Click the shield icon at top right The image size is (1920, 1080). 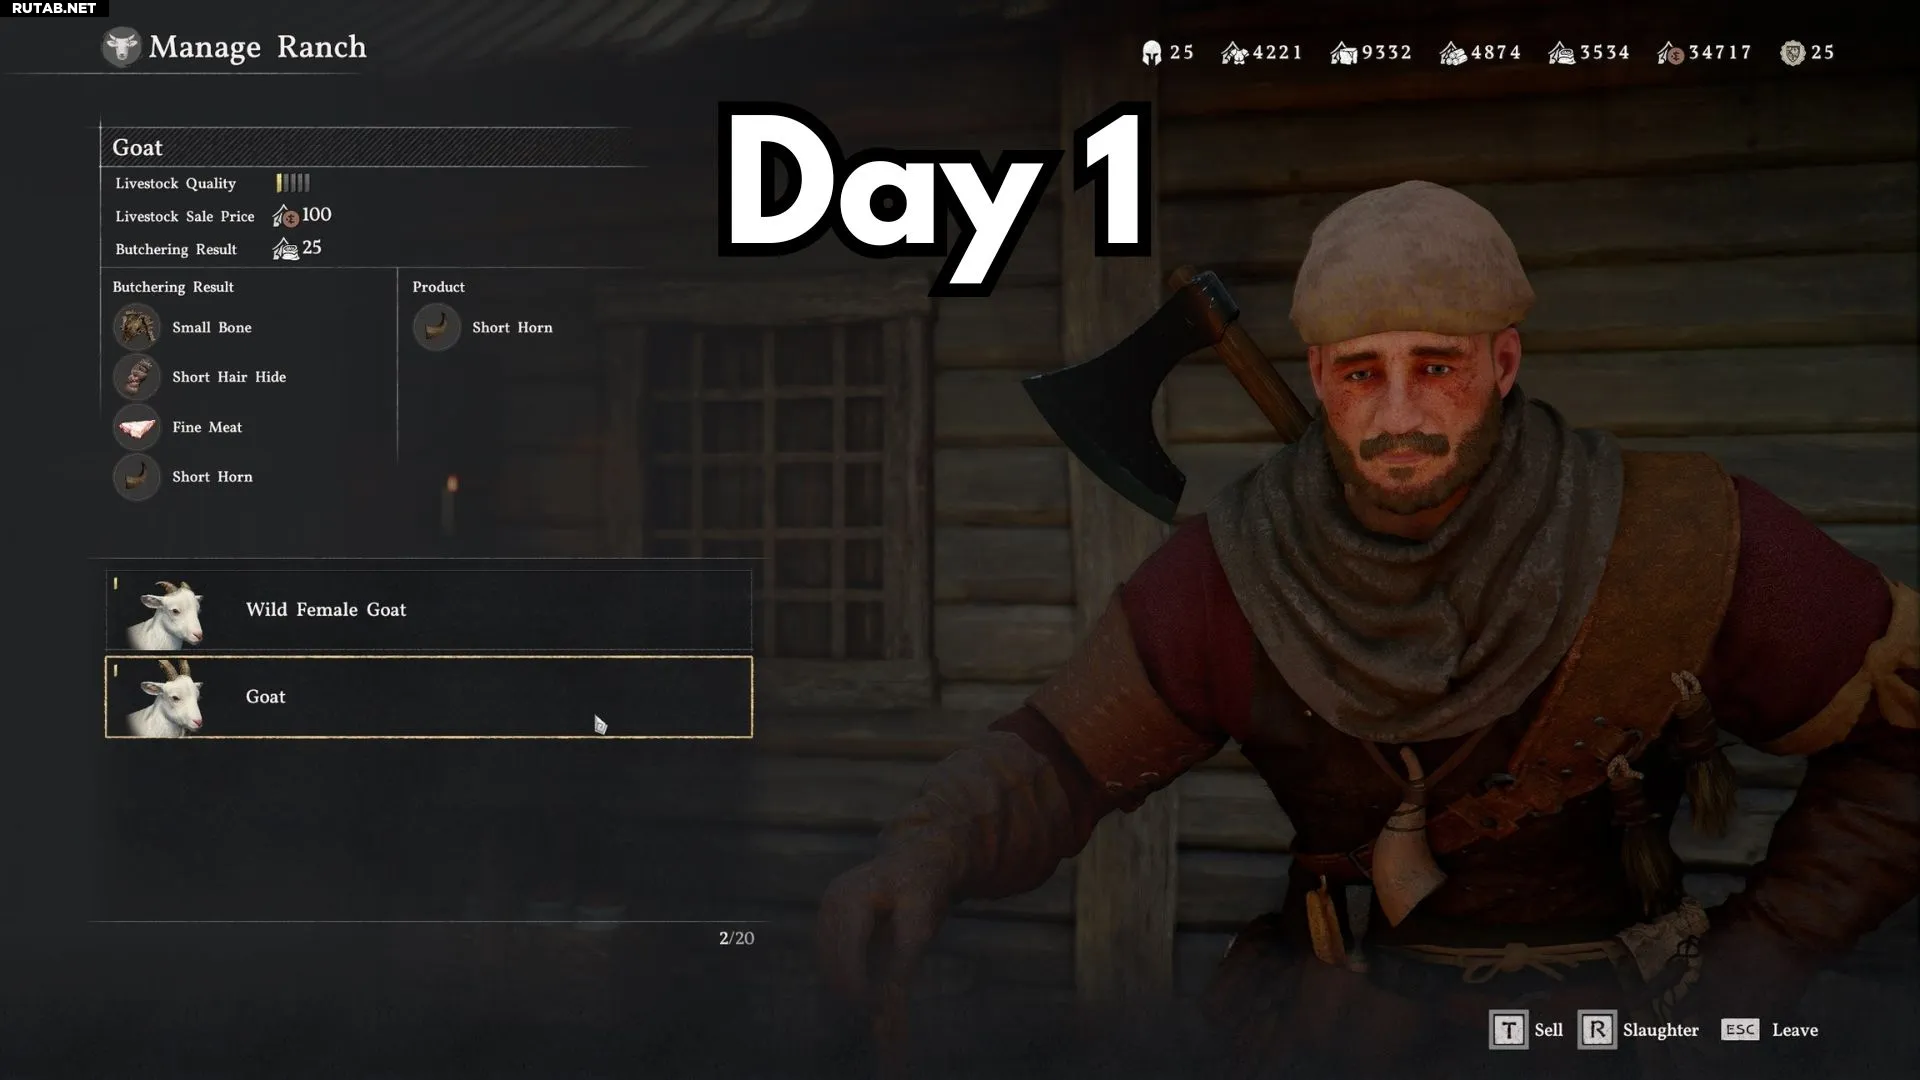coord(1792,53)
